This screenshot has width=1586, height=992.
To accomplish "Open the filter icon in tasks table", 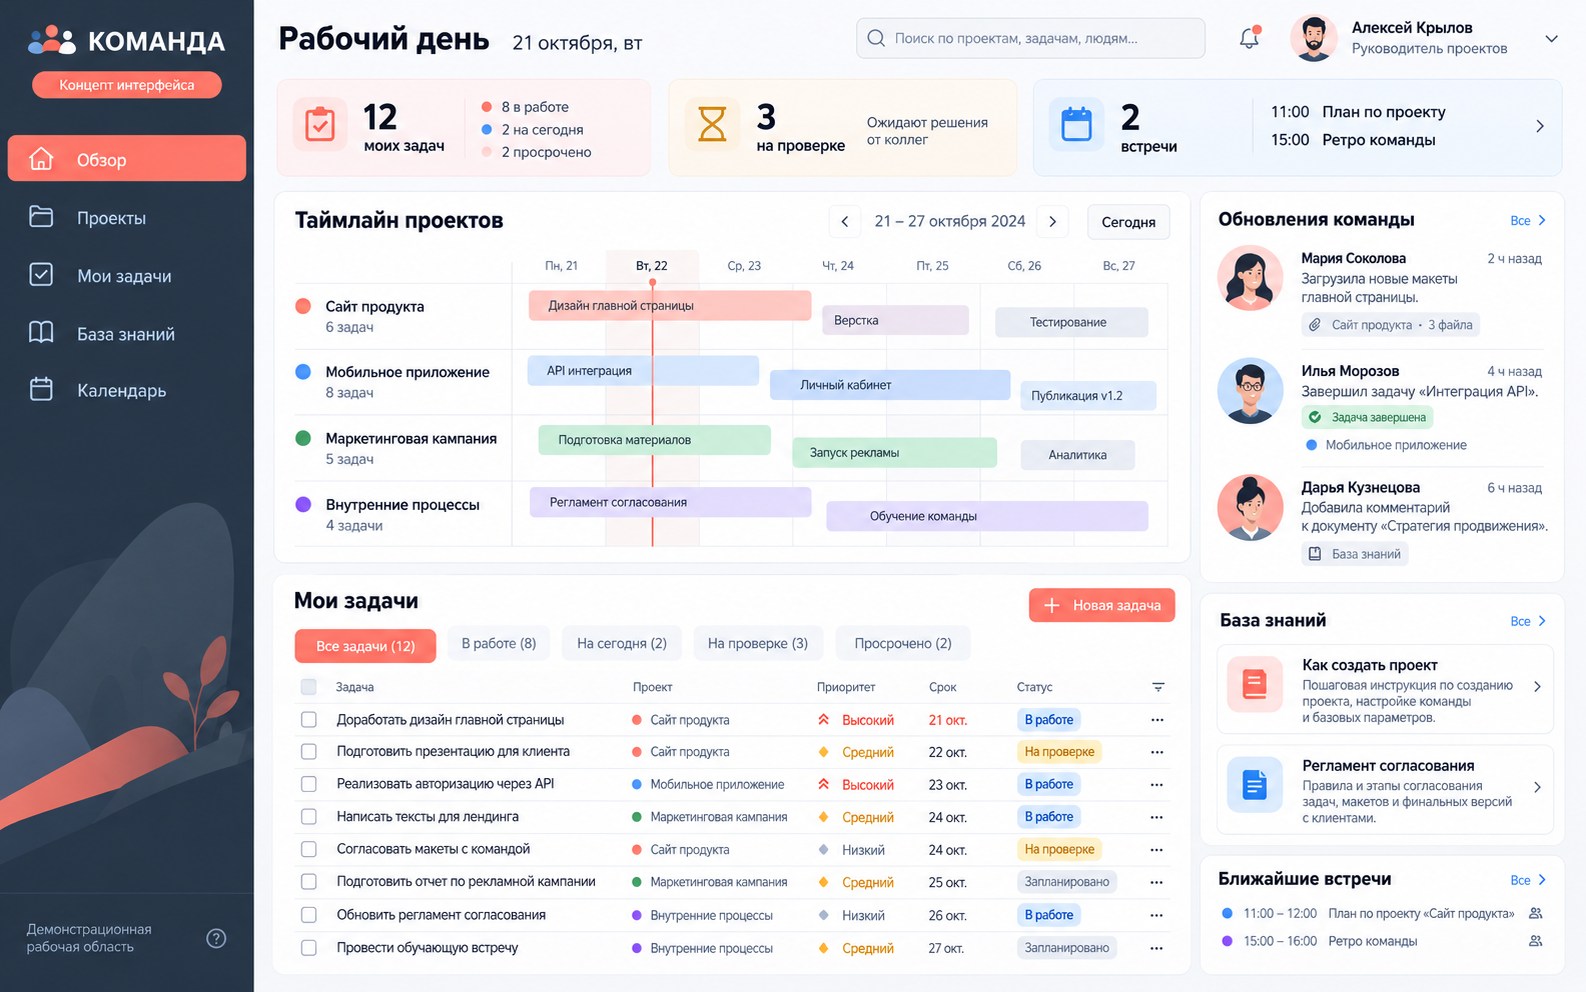I will tap(1158, 687).
